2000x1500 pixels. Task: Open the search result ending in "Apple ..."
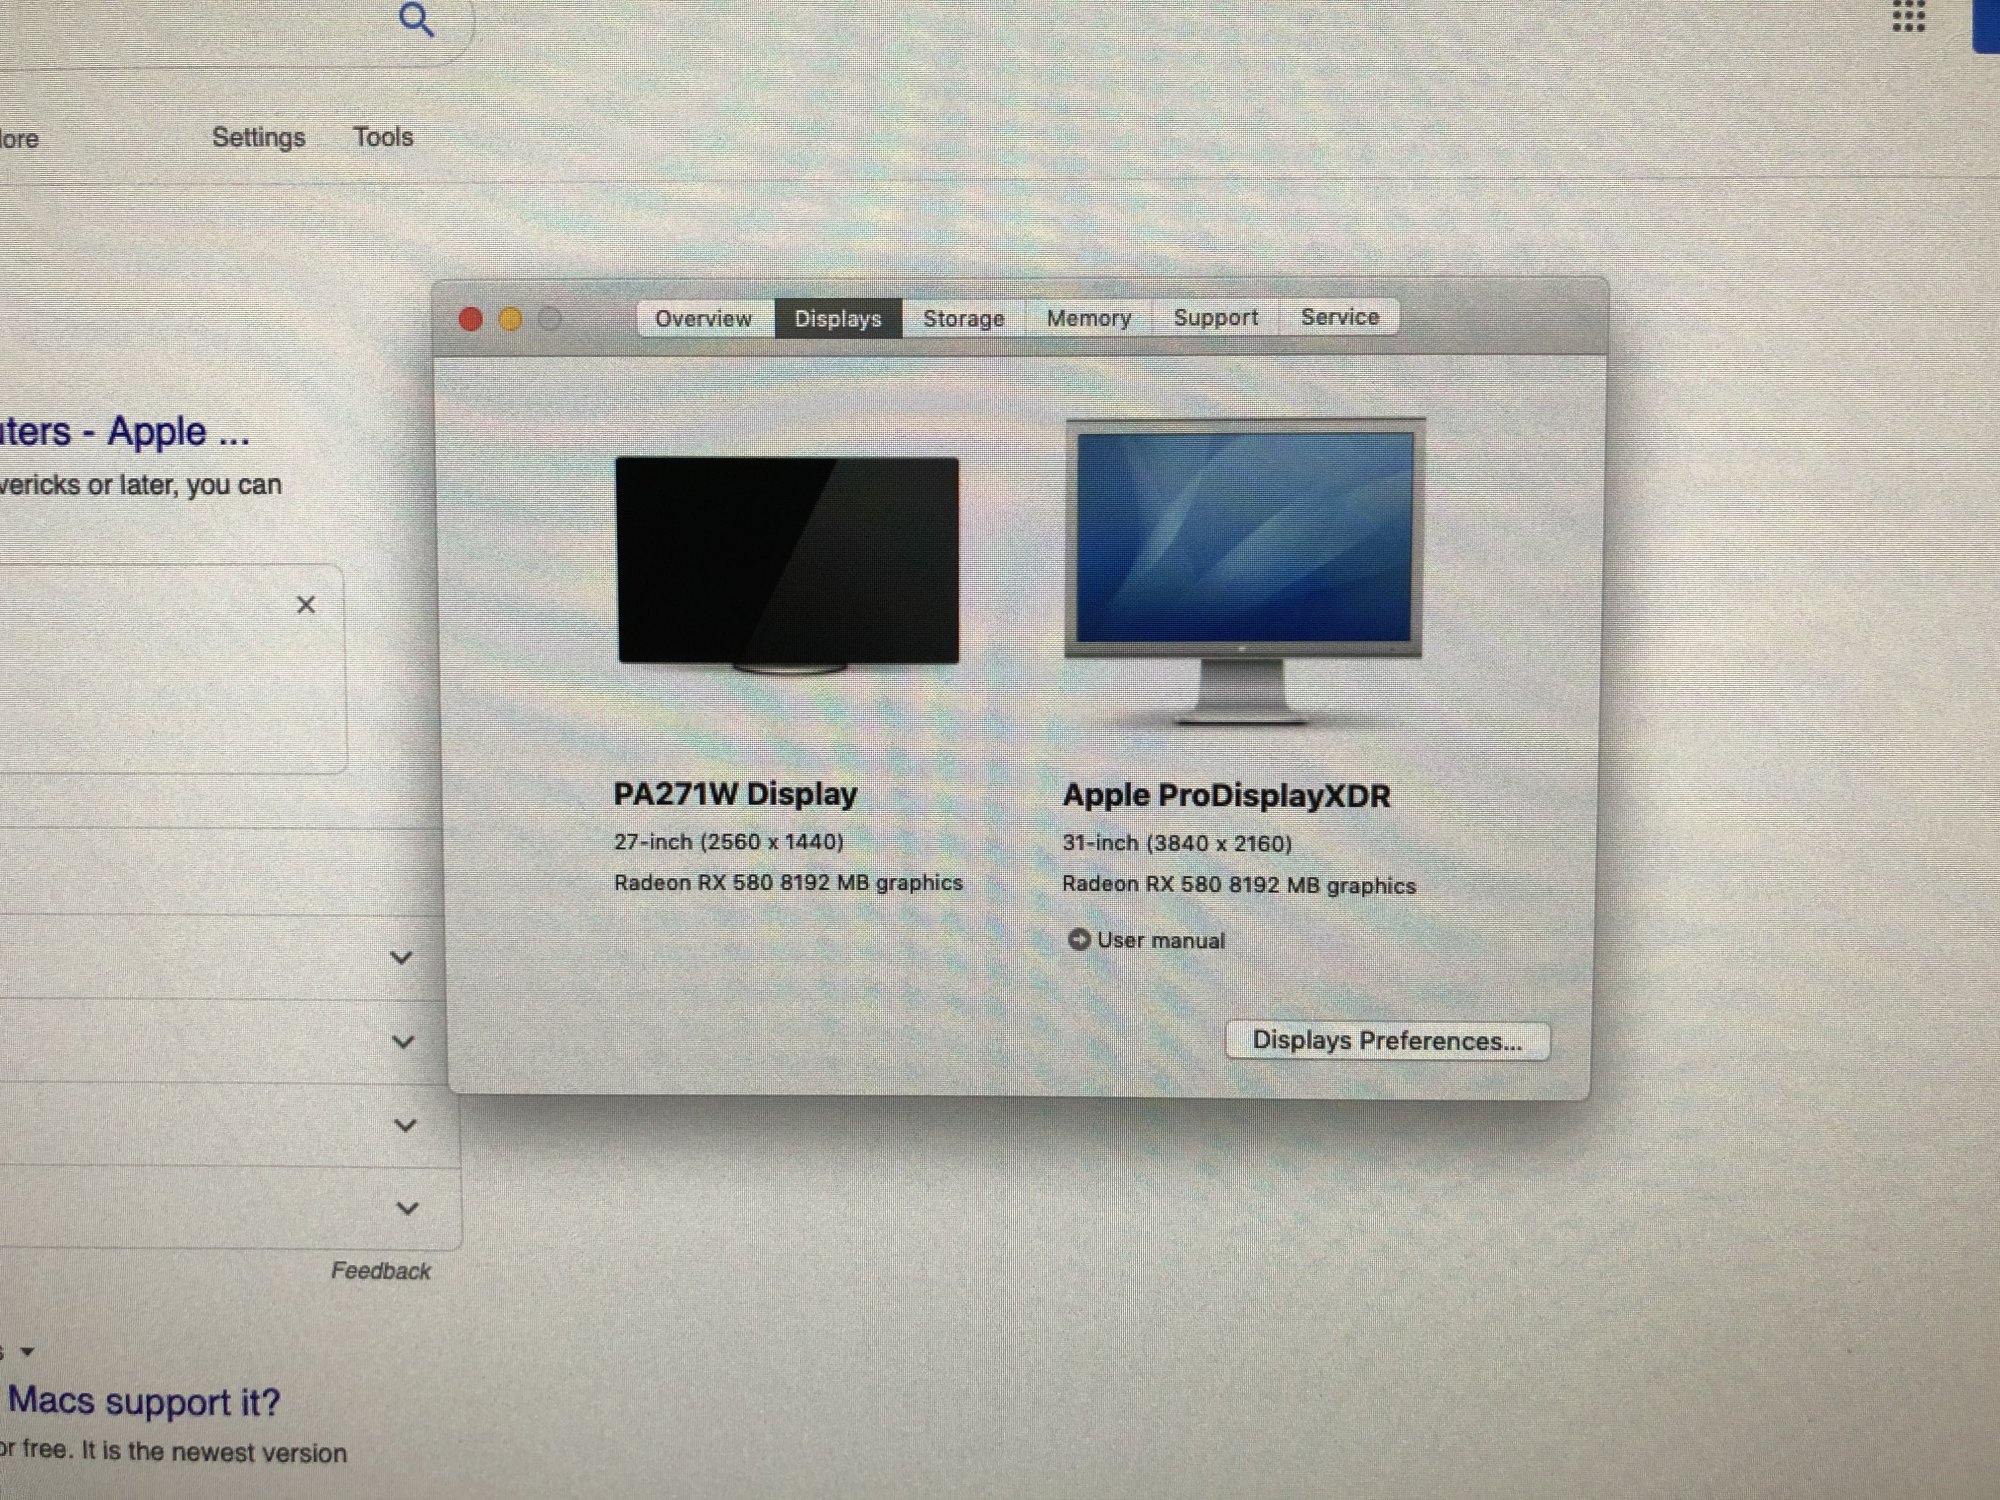click(x=124, y=432)
